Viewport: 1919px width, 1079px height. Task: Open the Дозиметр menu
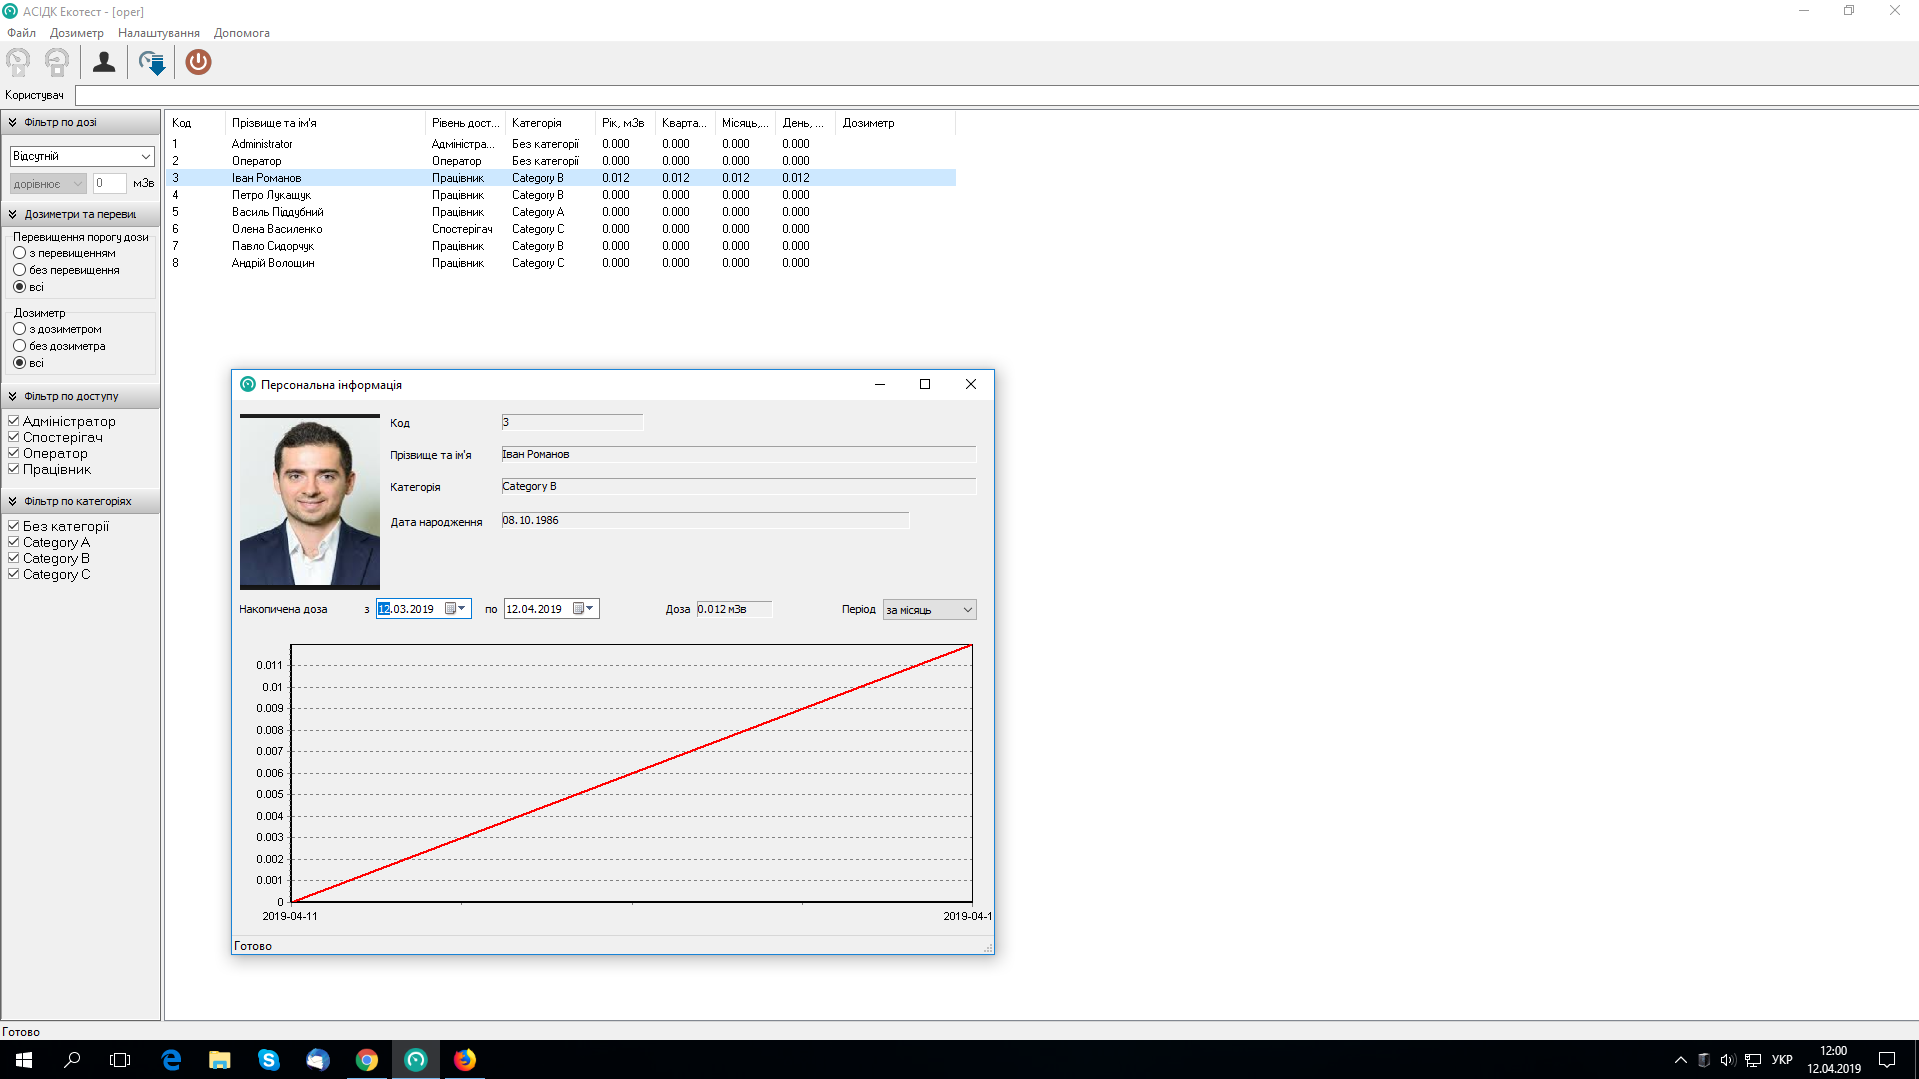click(x=76, y=33)
